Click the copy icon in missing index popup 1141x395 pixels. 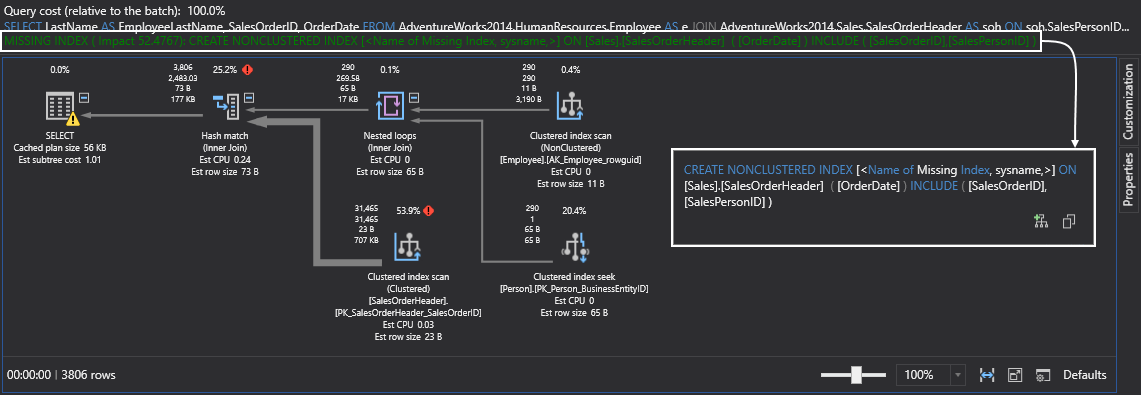pyautogui.click(x=1069, y=222)
